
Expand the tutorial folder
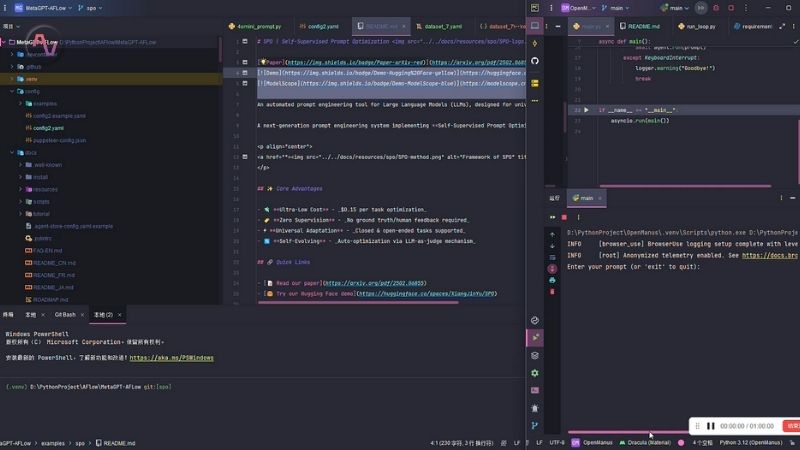[x=20, y=214]
